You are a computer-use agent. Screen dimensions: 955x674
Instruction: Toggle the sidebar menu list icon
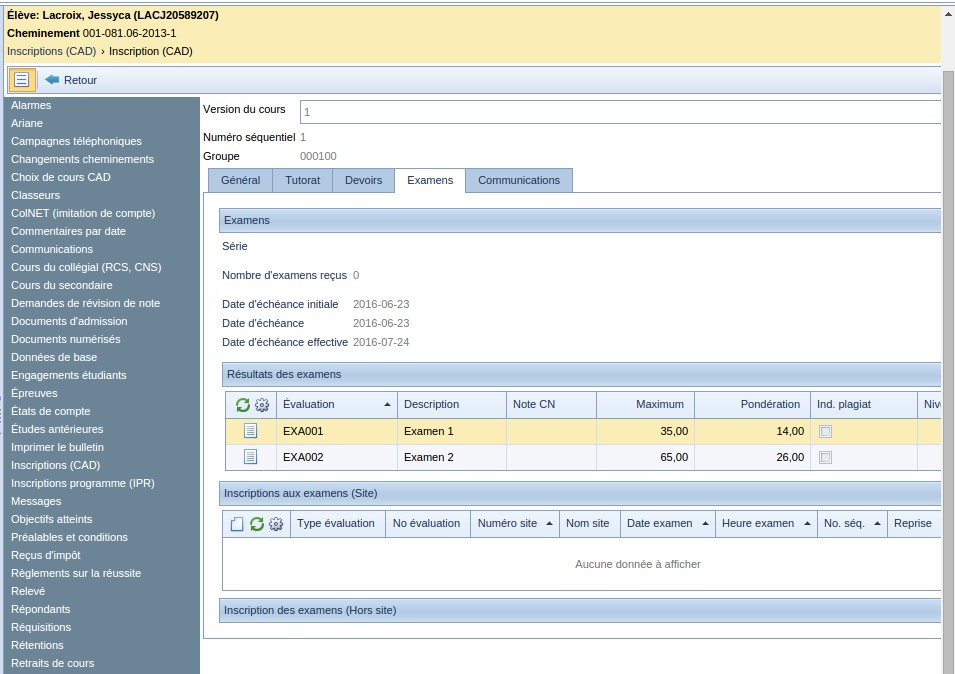coord(22,80)
